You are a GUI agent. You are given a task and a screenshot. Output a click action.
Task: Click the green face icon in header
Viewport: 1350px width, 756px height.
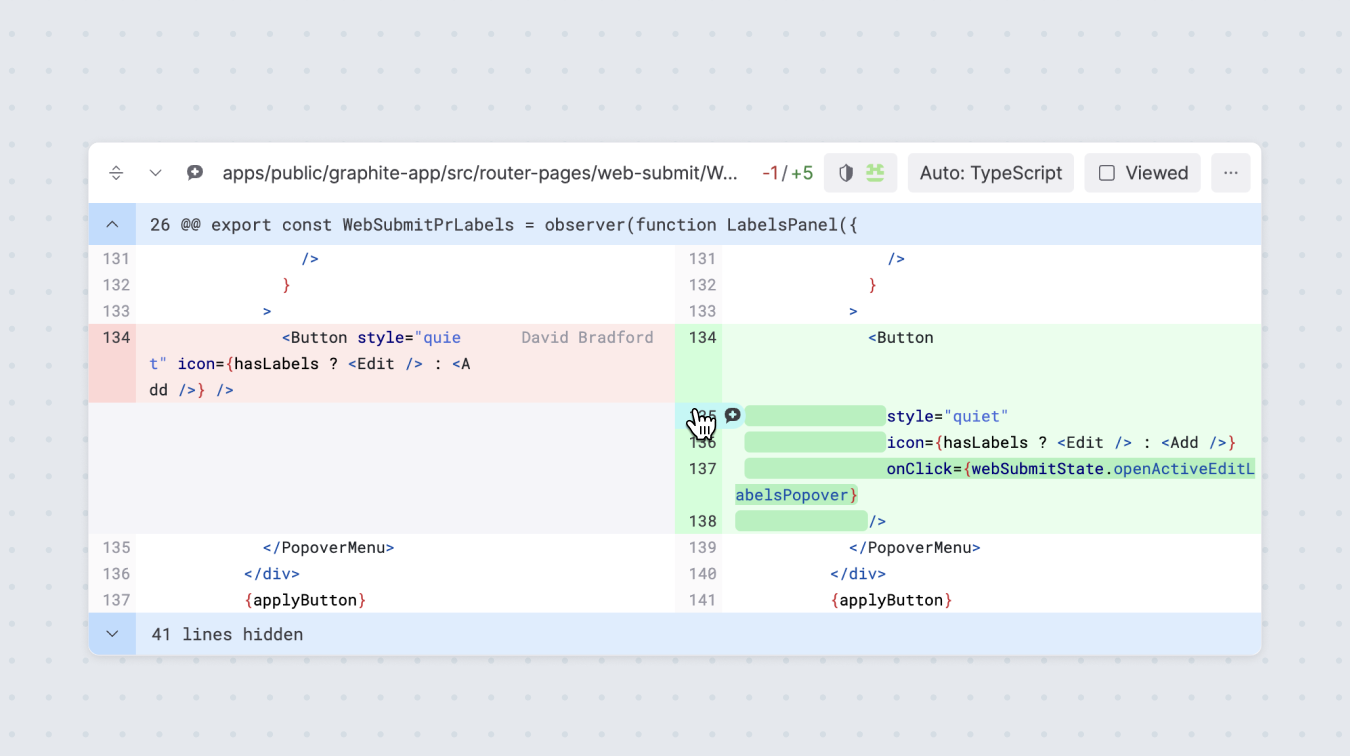click(x=875, y=173)
